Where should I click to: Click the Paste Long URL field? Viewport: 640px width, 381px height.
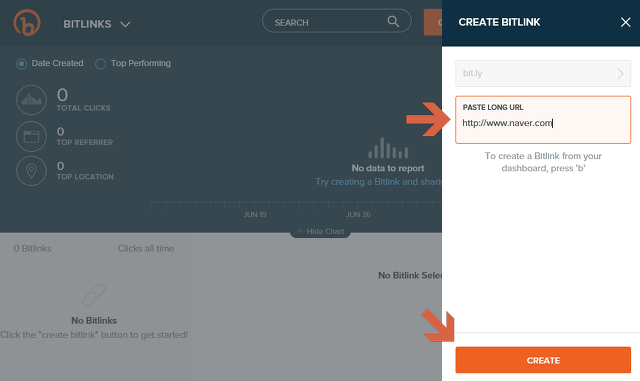543,120
